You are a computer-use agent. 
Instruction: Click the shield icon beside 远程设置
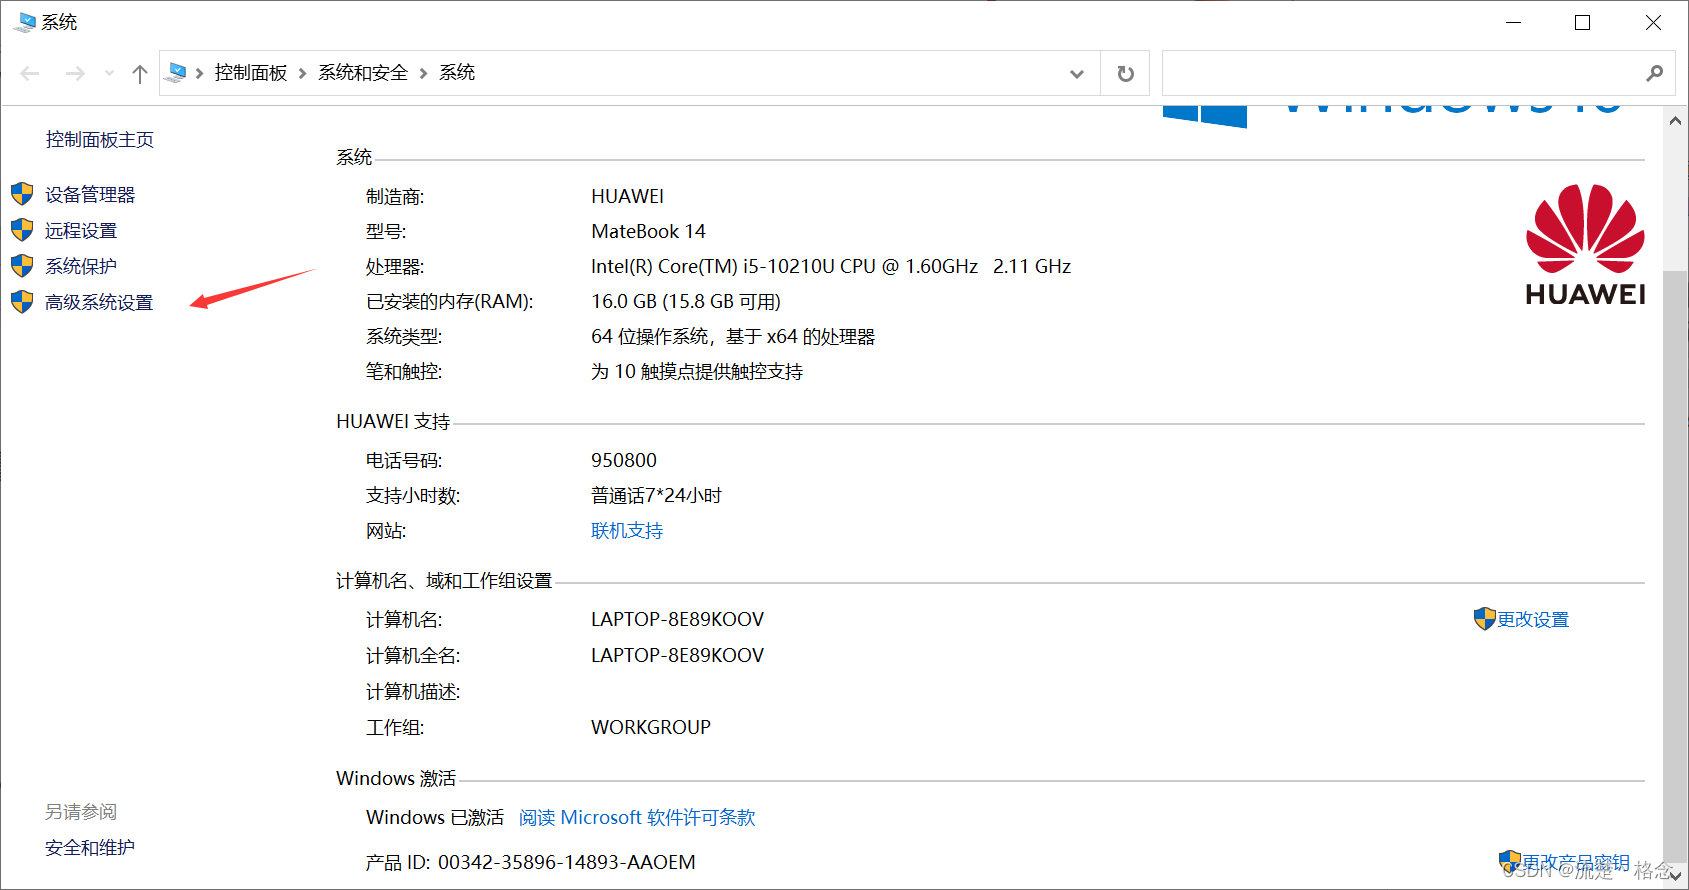click(22, 230)
